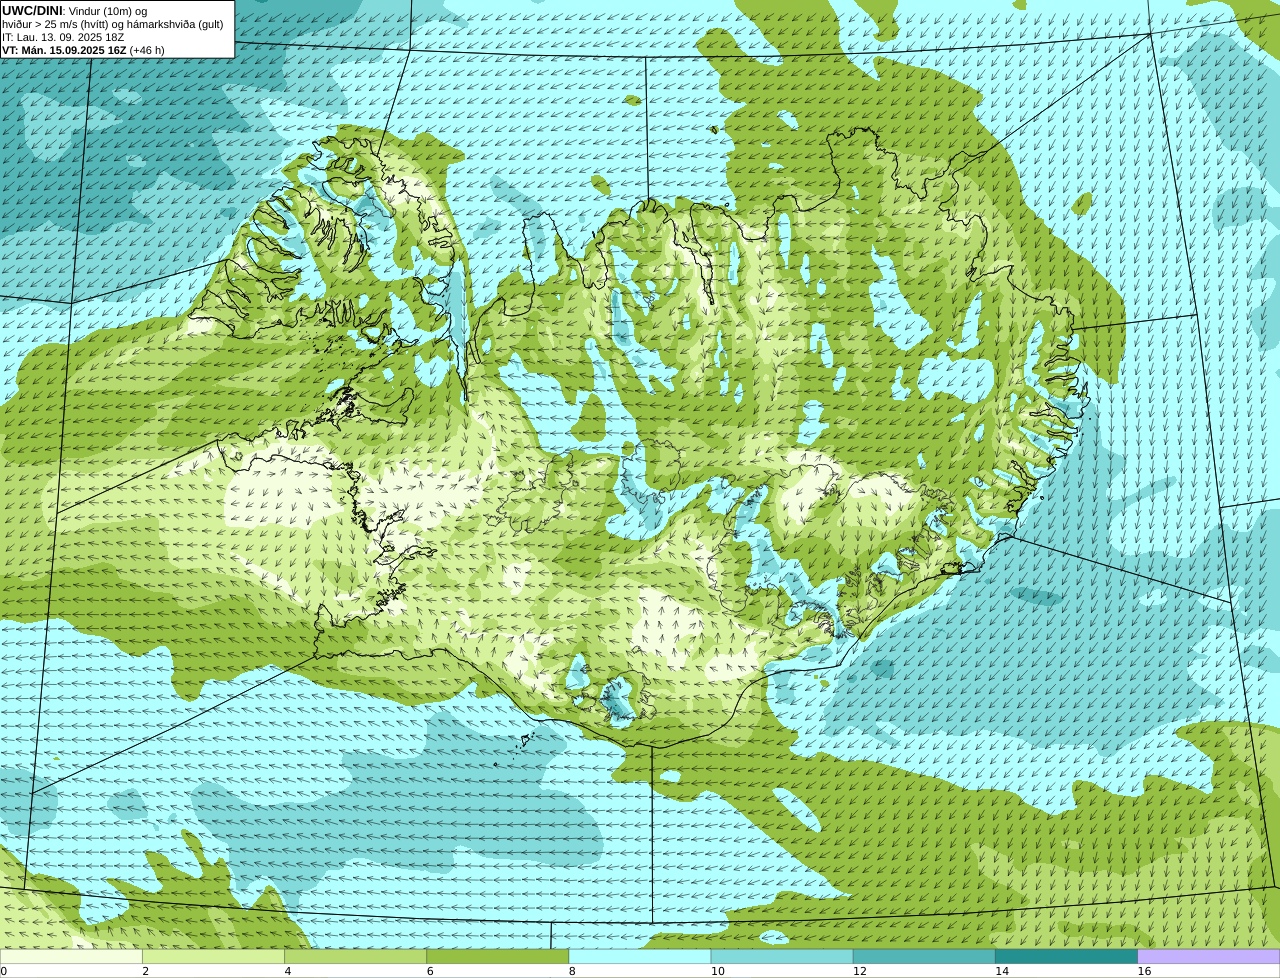Click the 6–8 m/s olive green legend swatch
This screenshot has width=1280, height=978.
pyautogui.click(x=498, y=957)
